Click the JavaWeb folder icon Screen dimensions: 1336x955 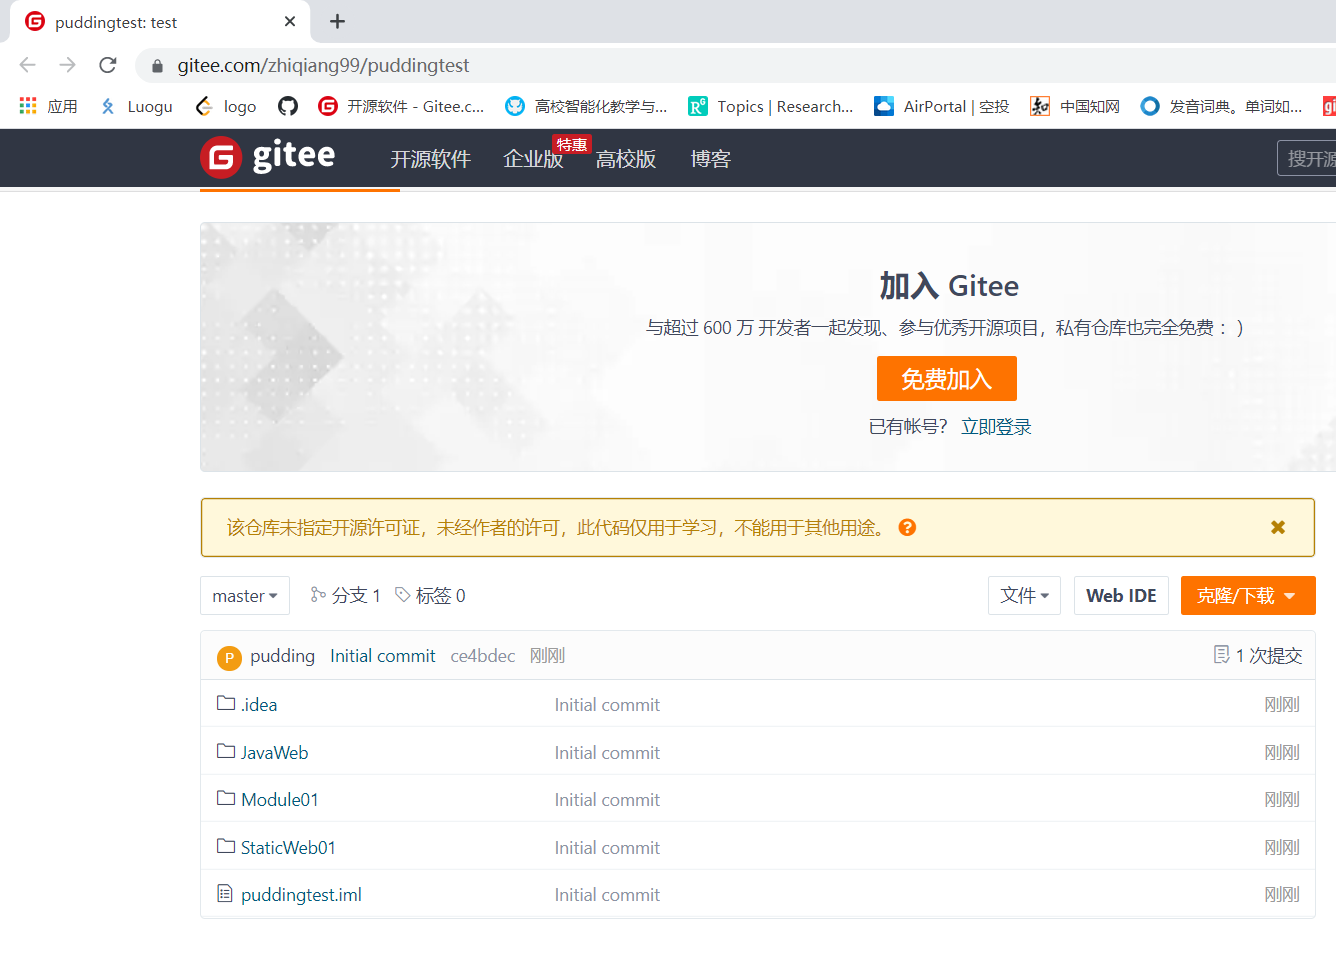pos(226,751)
